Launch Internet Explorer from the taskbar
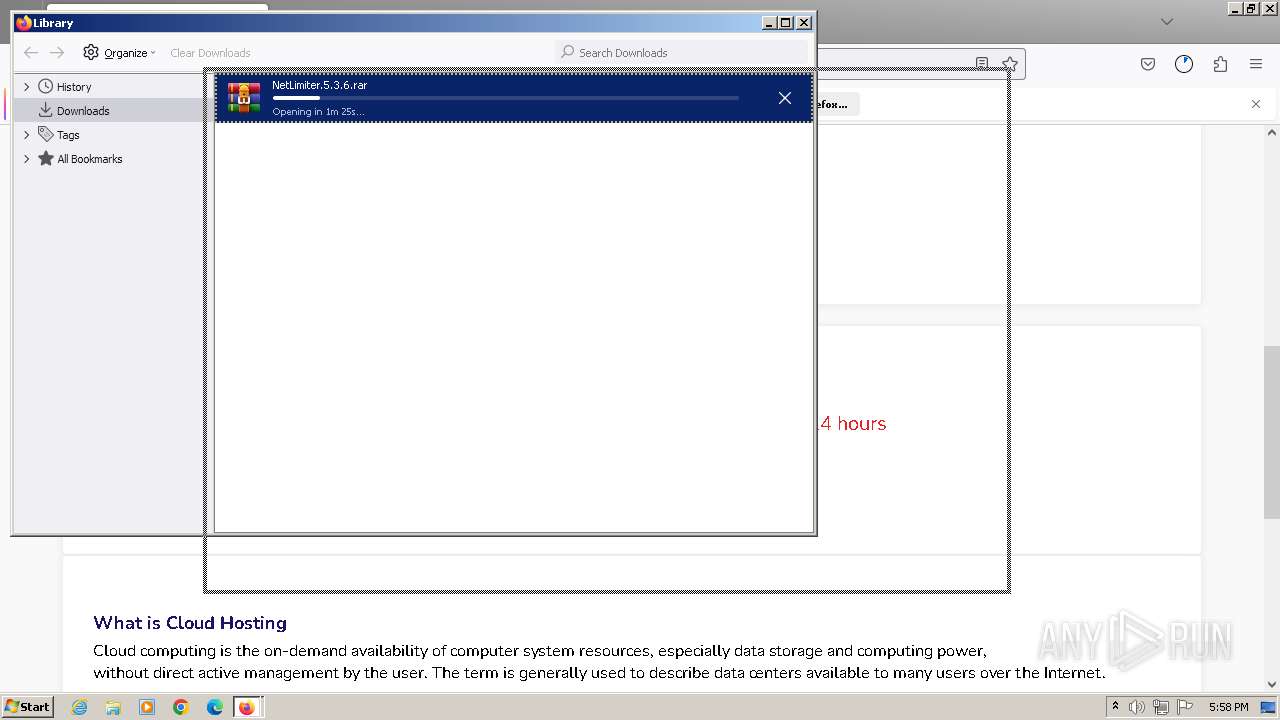 pyautogui.click(x=80, y=707)
